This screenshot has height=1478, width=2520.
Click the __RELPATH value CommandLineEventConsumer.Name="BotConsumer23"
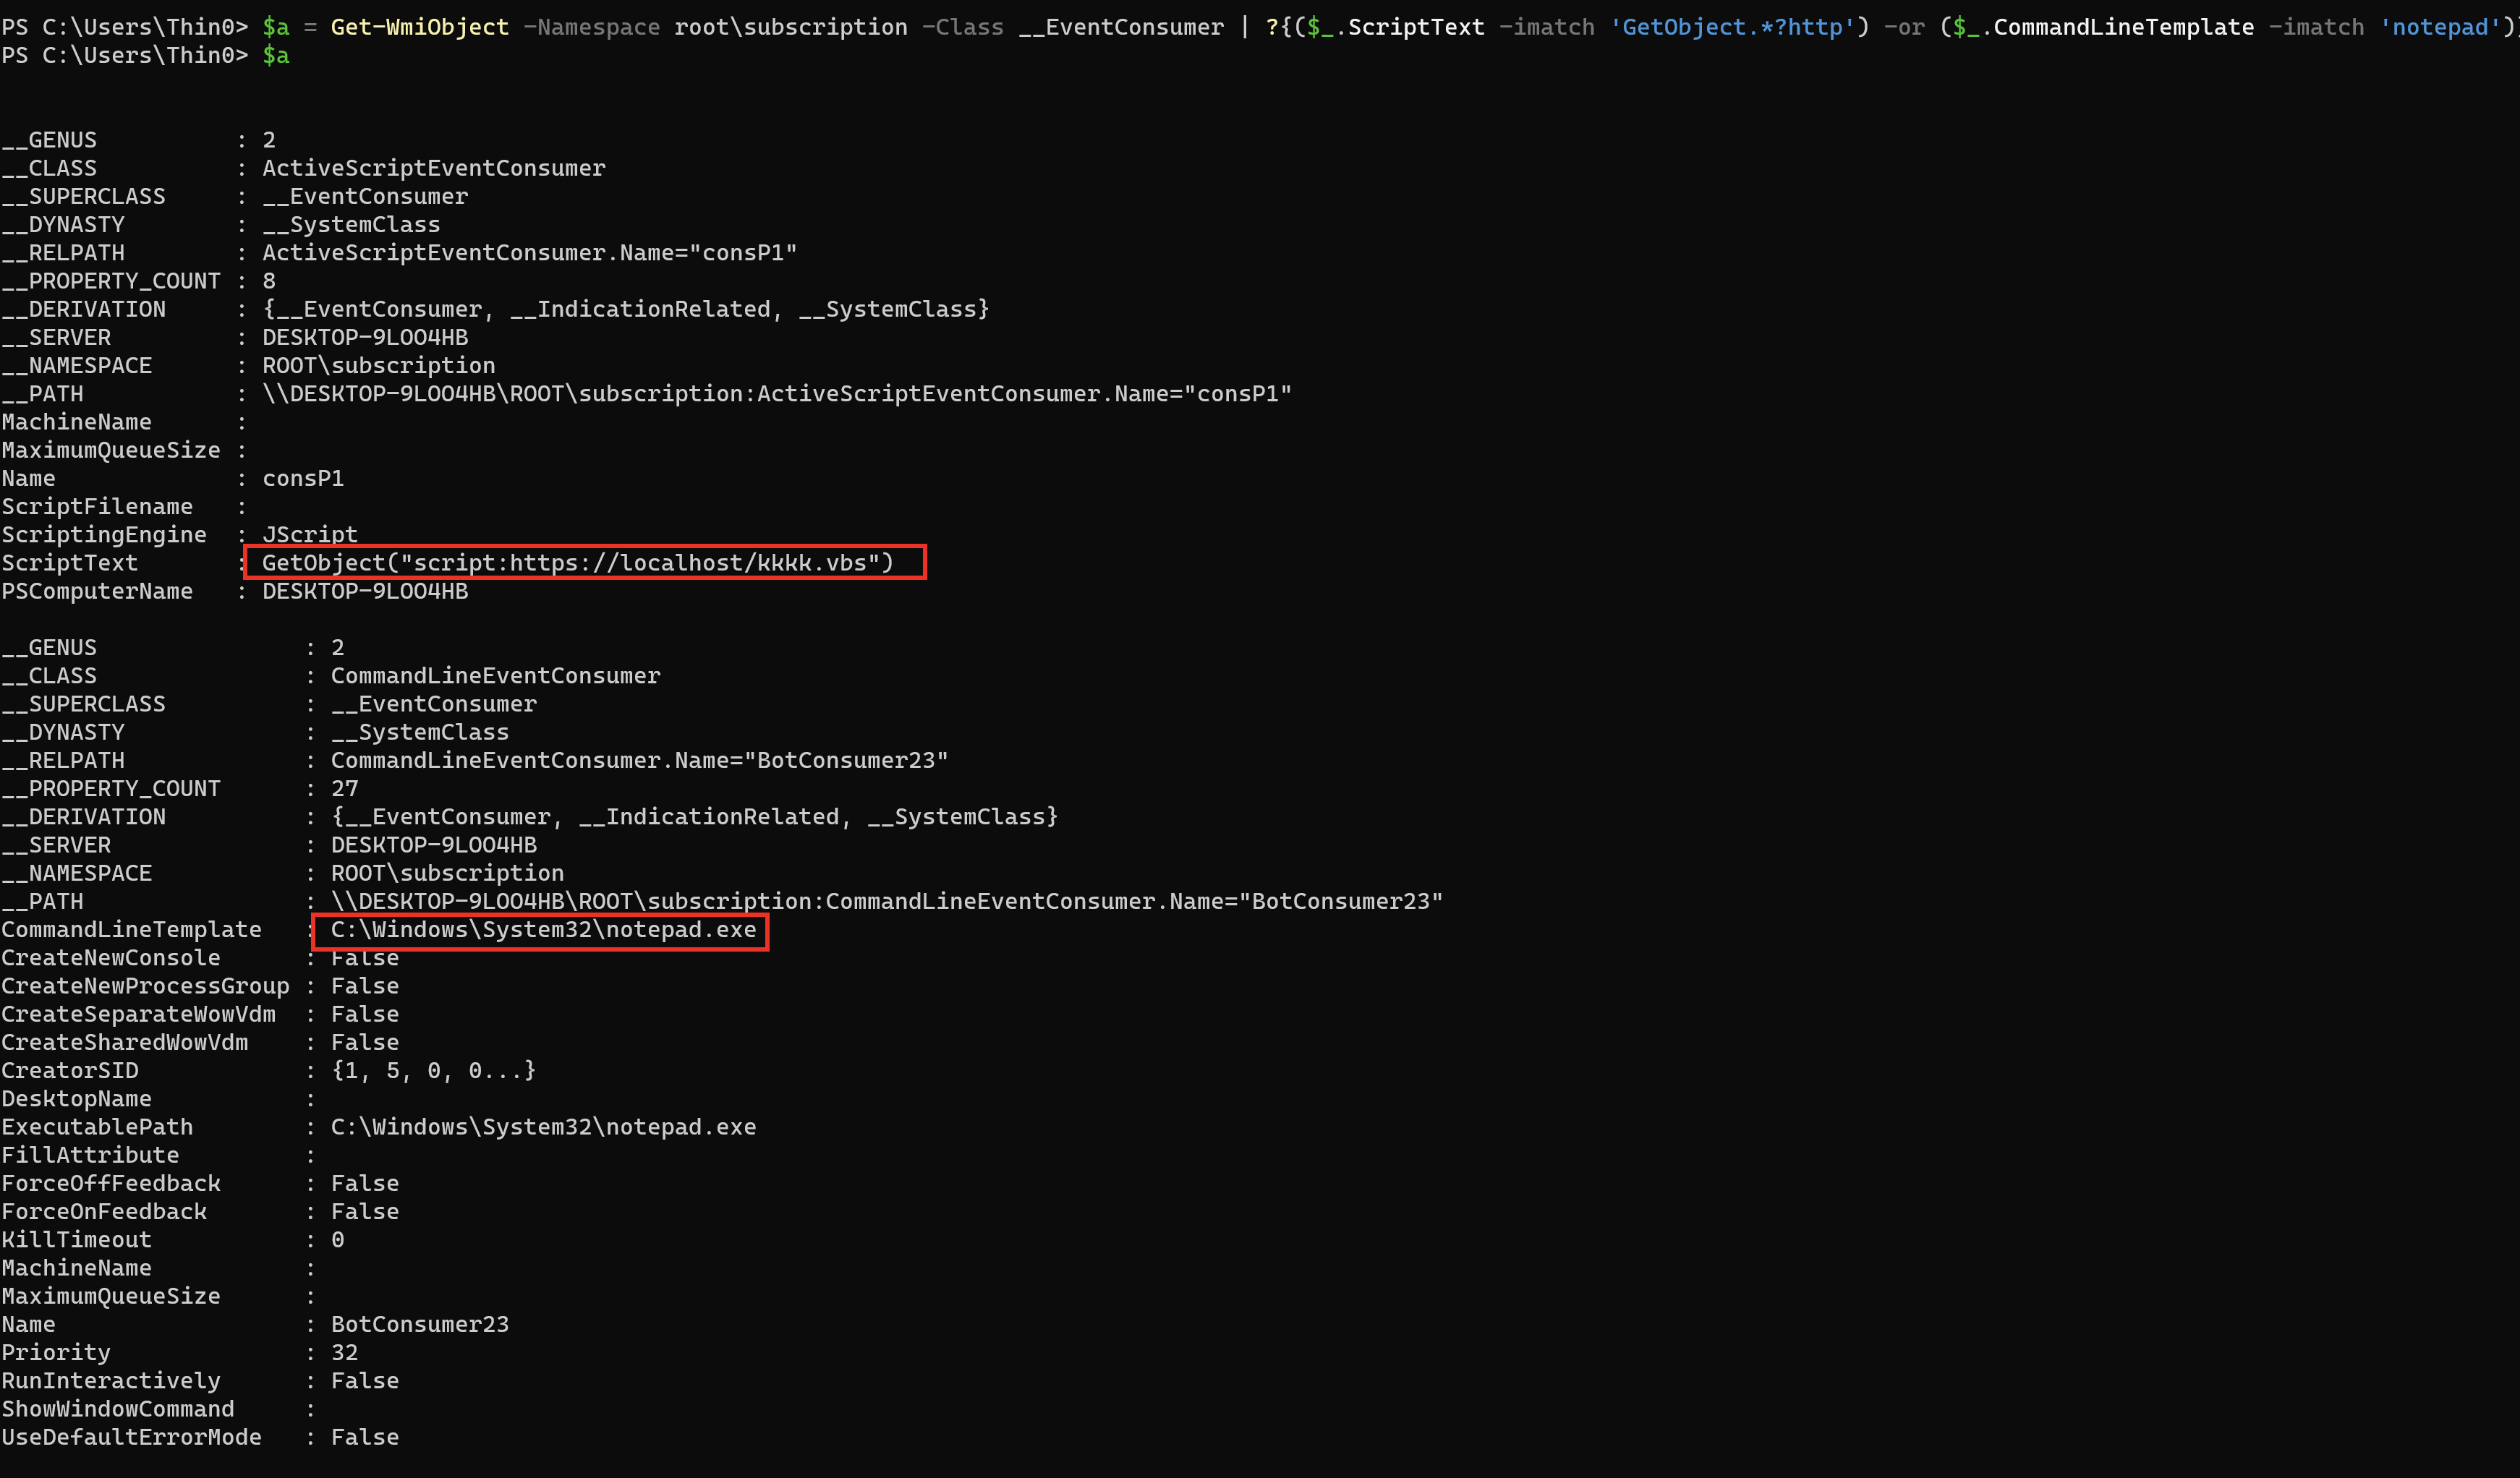(640, 760)
